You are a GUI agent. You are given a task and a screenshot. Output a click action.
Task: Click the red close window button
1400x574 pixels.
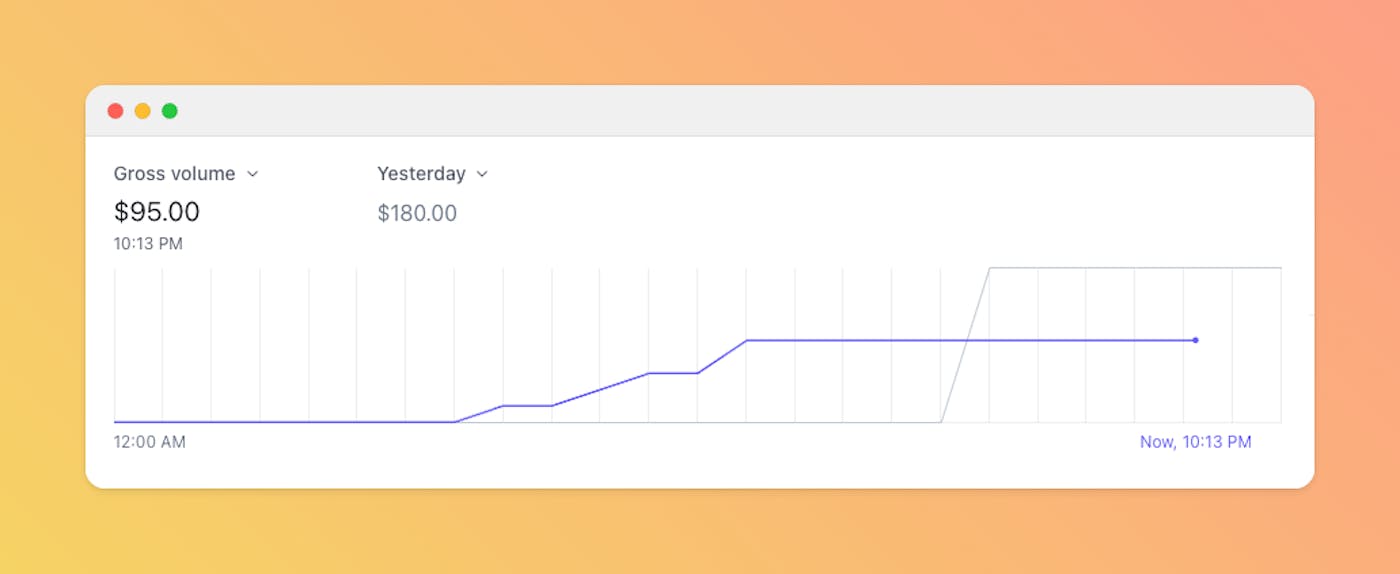(x=115, y=111)
